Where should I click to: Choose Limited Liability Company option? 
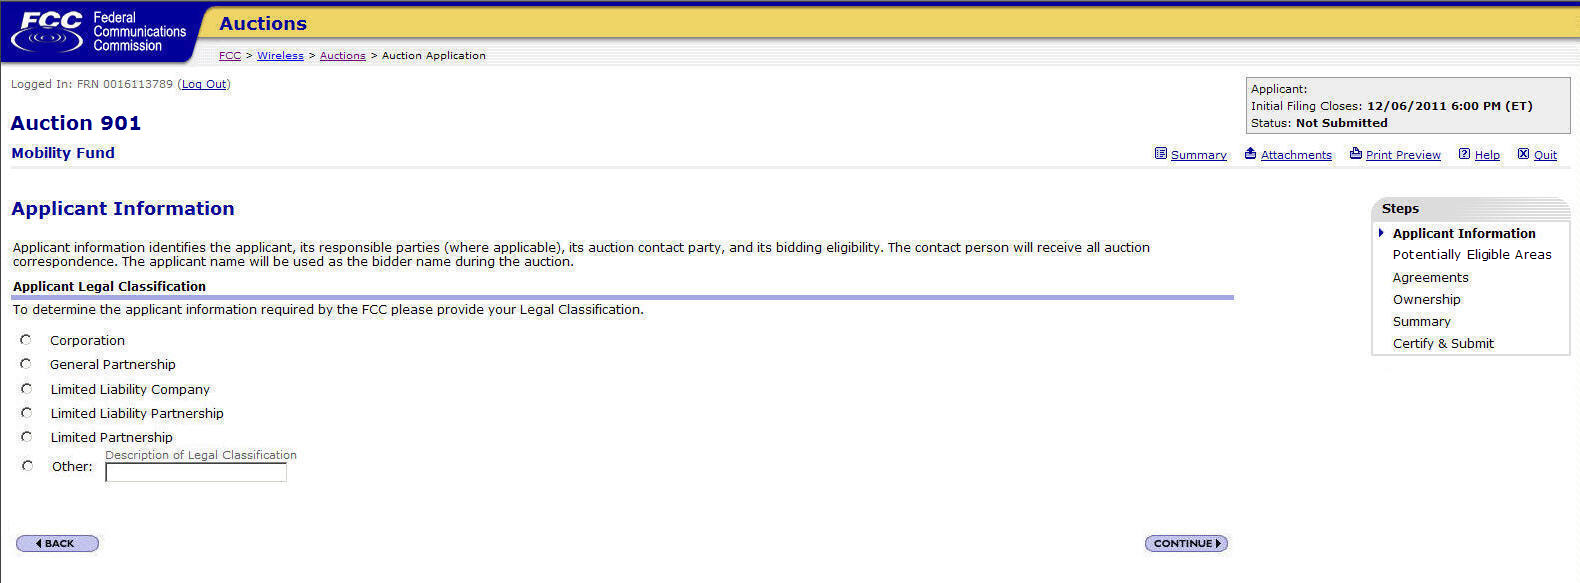click(x=26, y=389)
